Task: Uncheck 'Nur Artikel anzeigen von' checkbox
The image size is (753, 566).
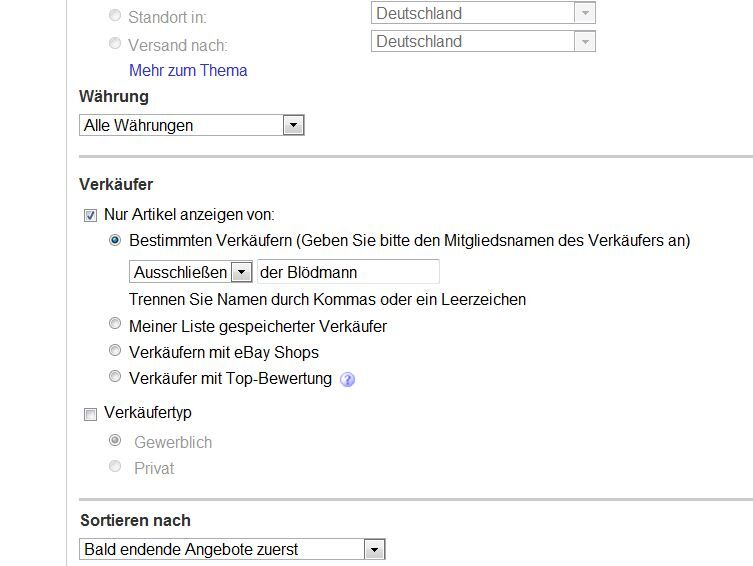Action: coord(90,214)
